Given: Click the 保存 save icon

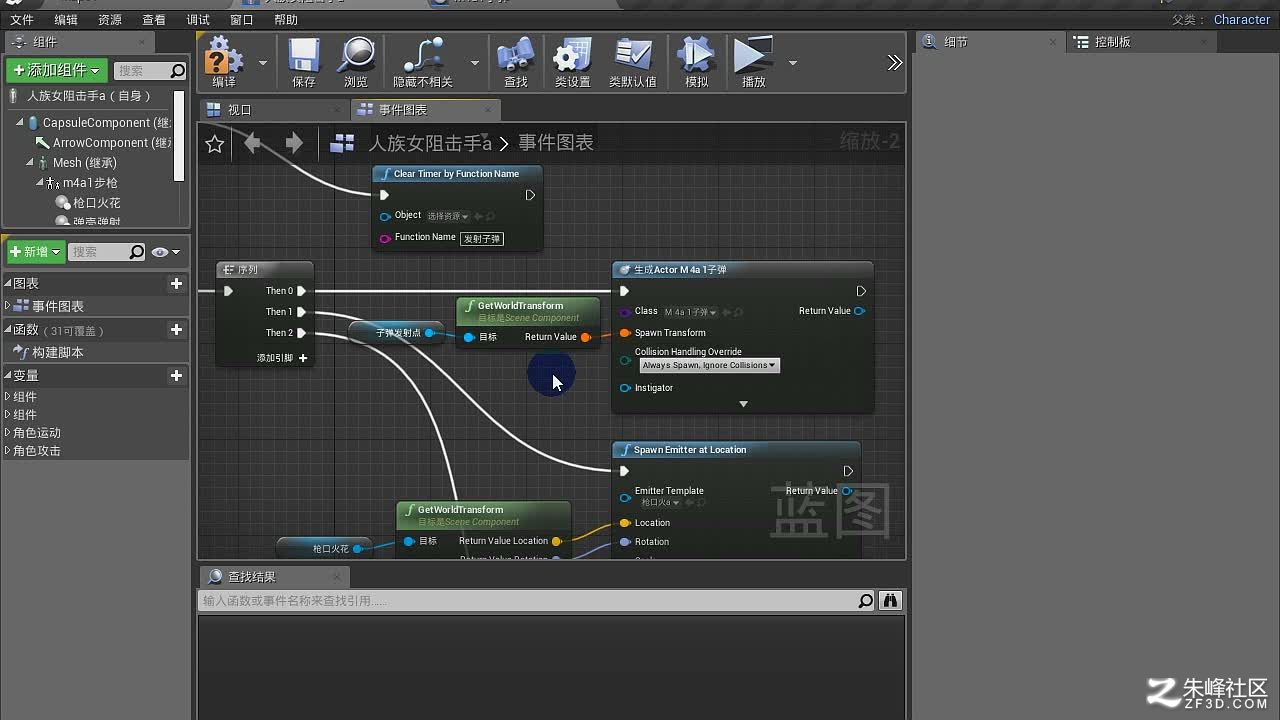Looking at the screenshot, I should 304,56.
